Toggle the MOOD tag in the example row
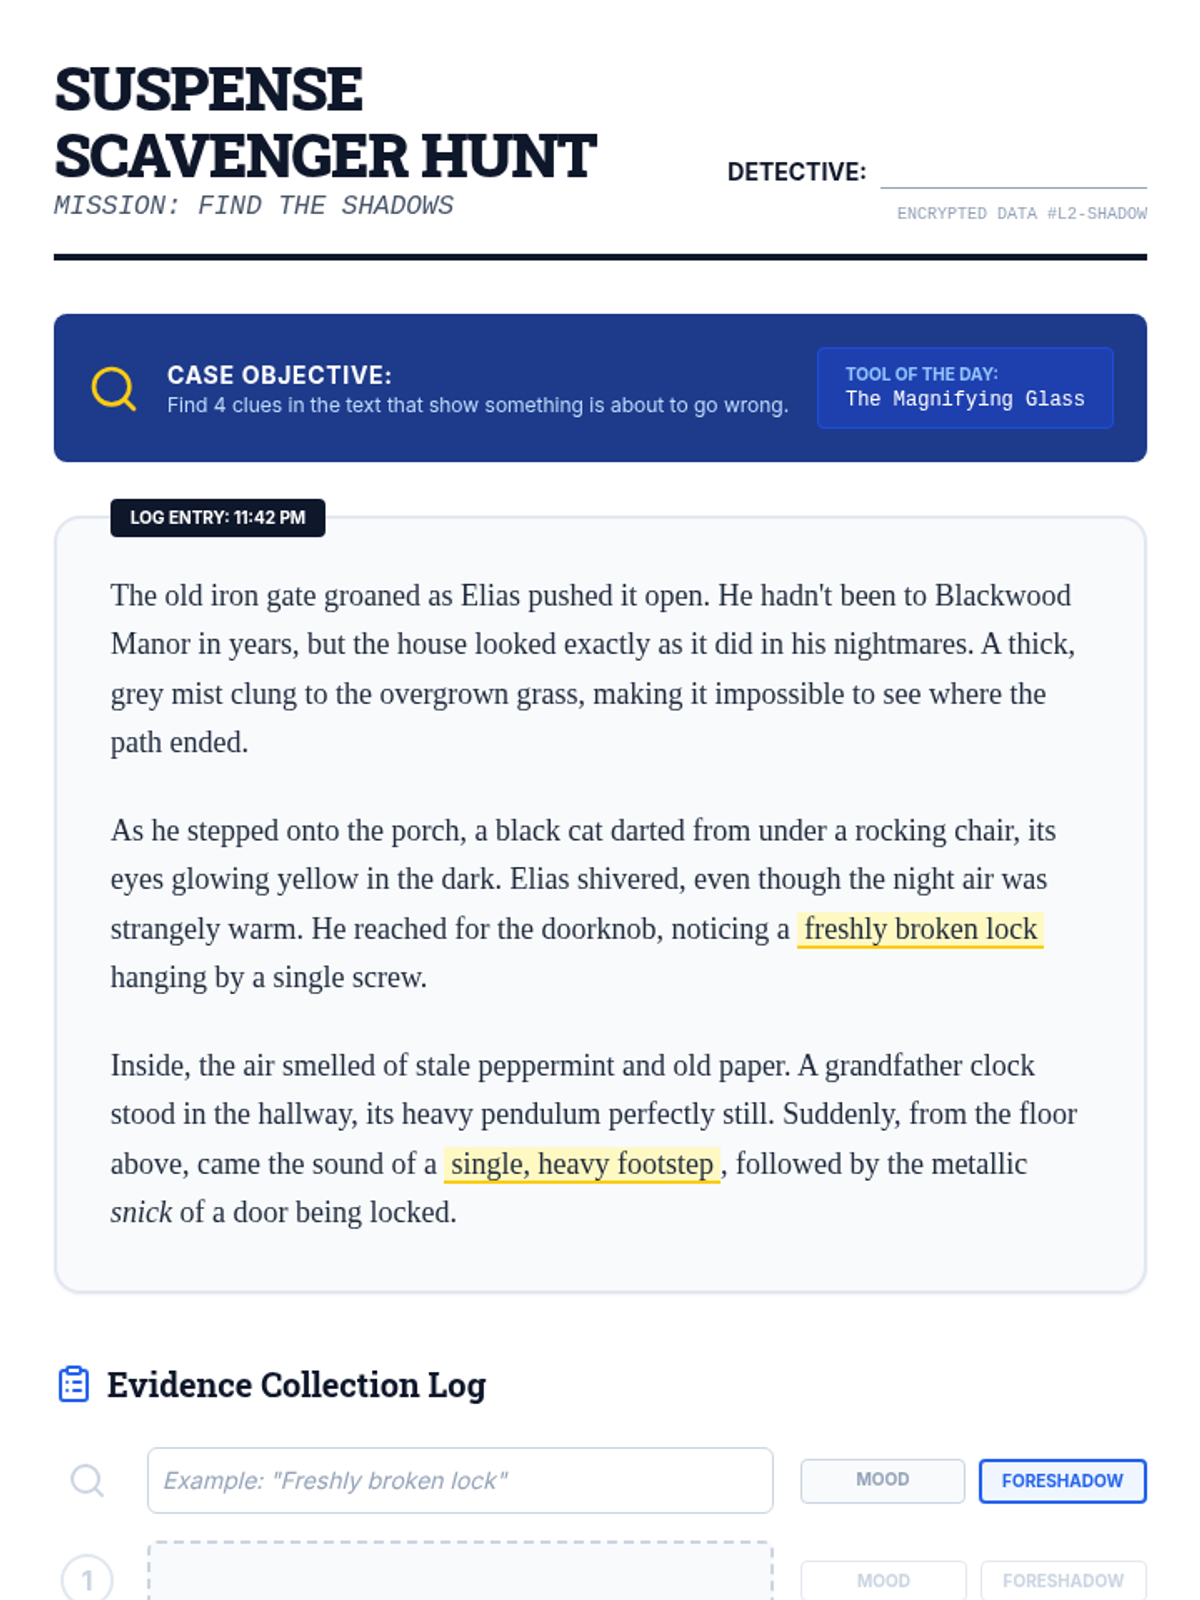Screen dimensions: 1200x1600 coord(882,1480)
